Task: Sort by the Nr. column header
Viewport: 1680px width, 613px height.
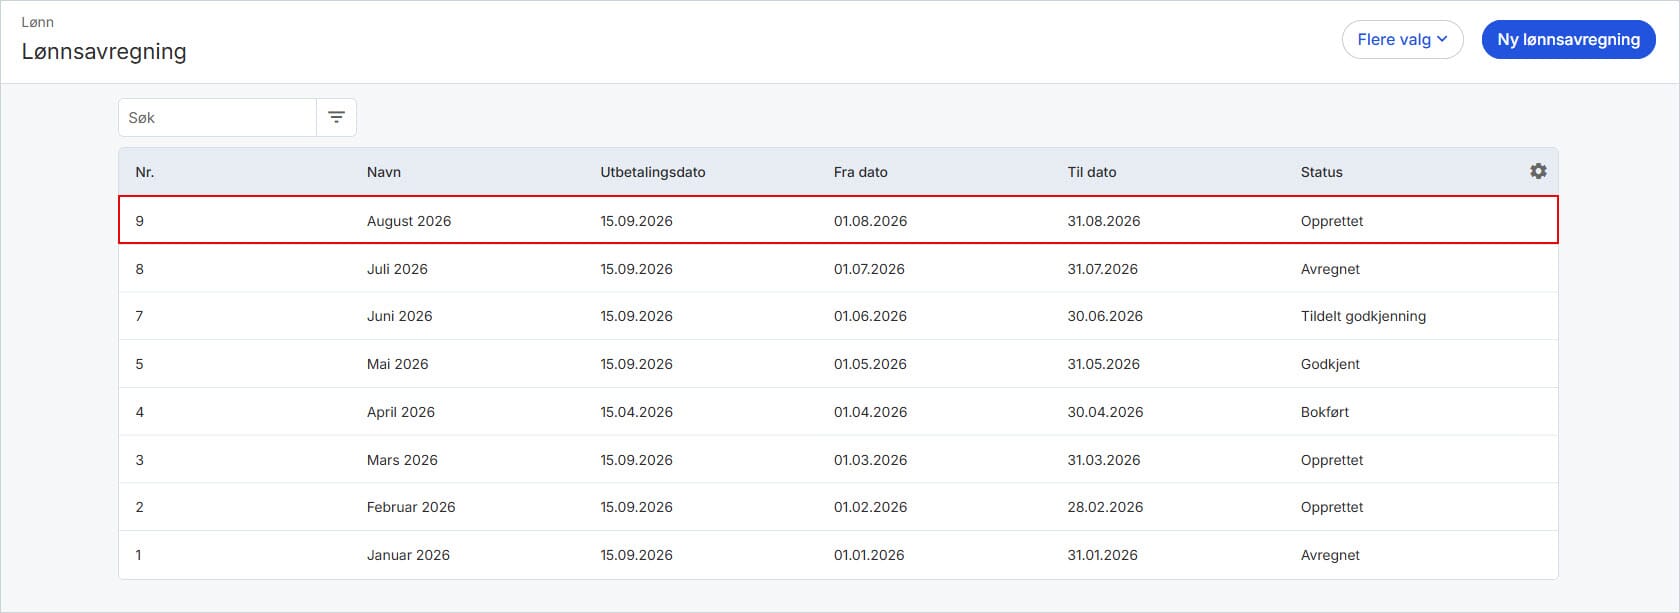Action: pos(145,172)
